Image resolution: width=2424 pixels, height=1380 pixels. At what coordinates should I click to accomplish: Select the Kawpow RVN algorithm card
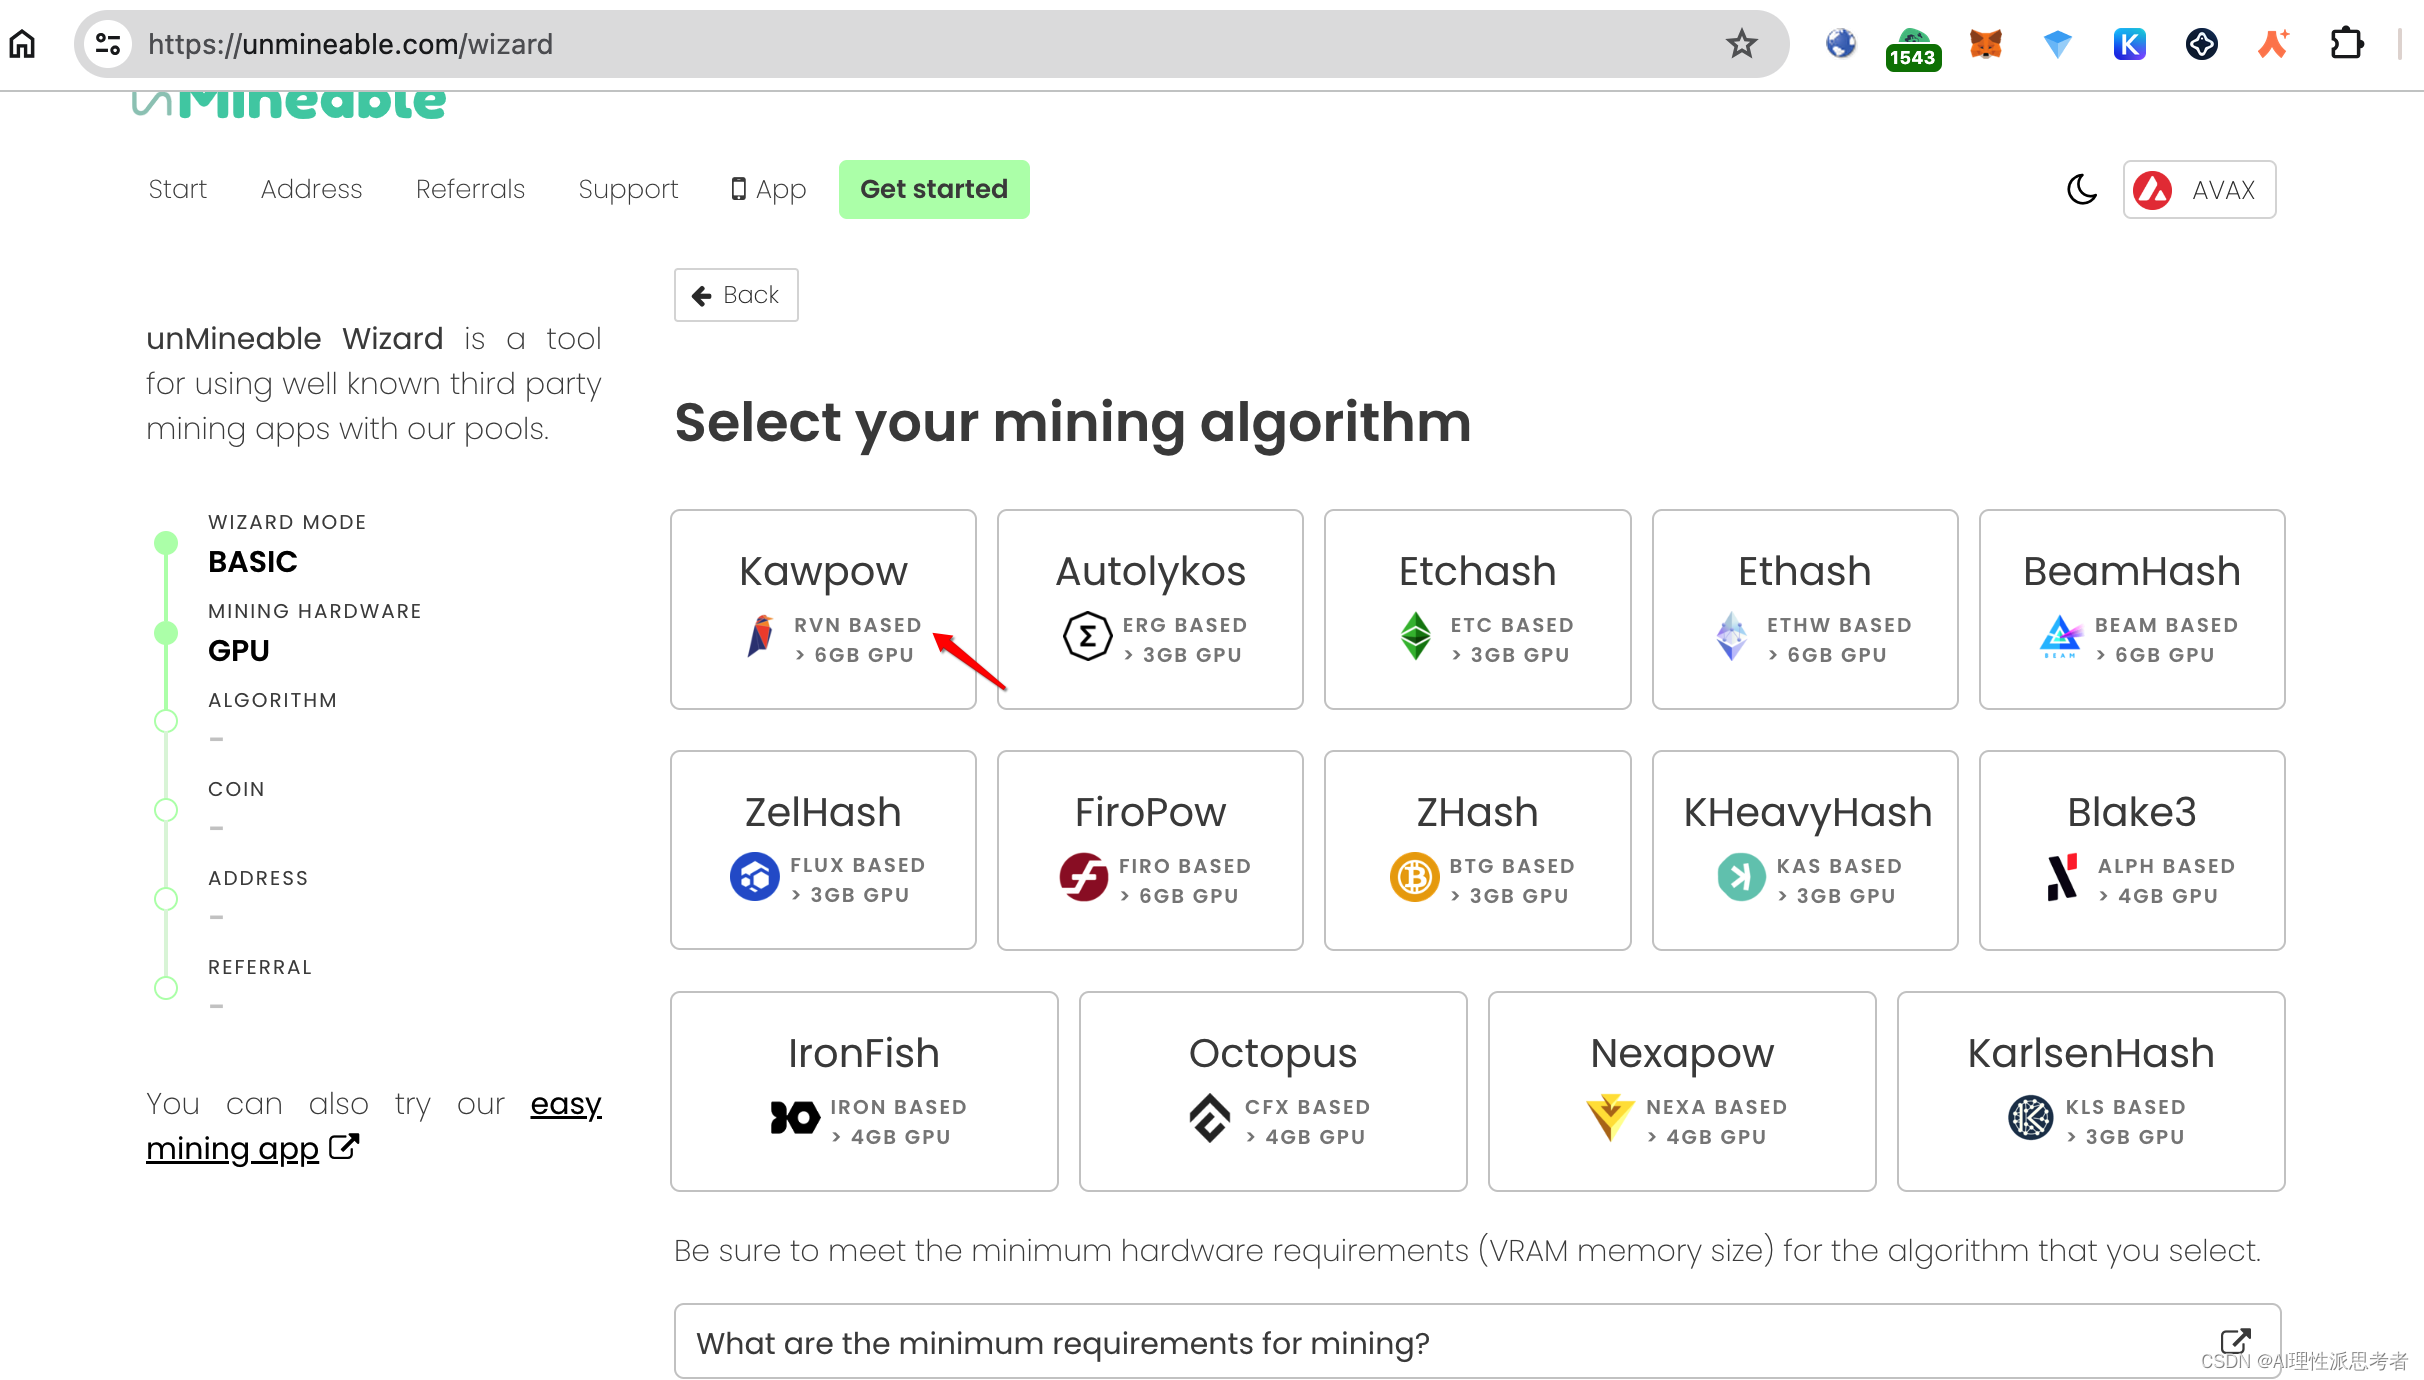[823, 609]
